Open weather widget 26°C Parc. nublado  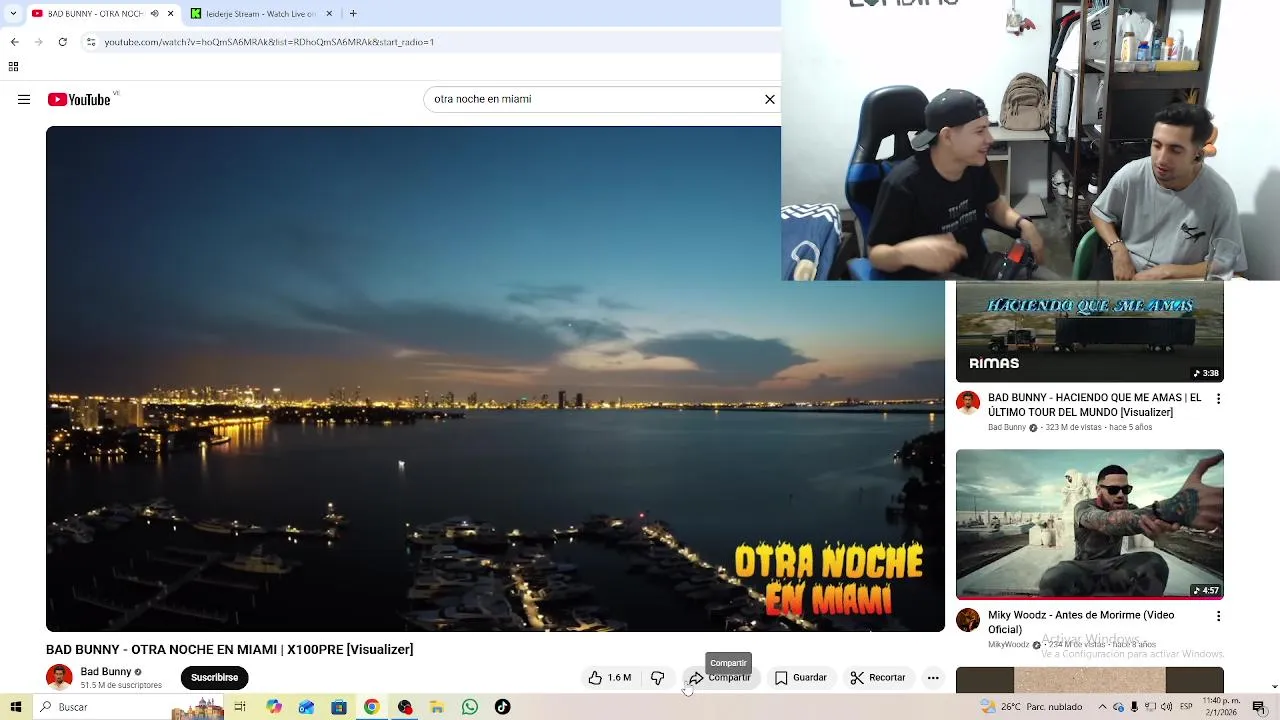(1033, 707)
